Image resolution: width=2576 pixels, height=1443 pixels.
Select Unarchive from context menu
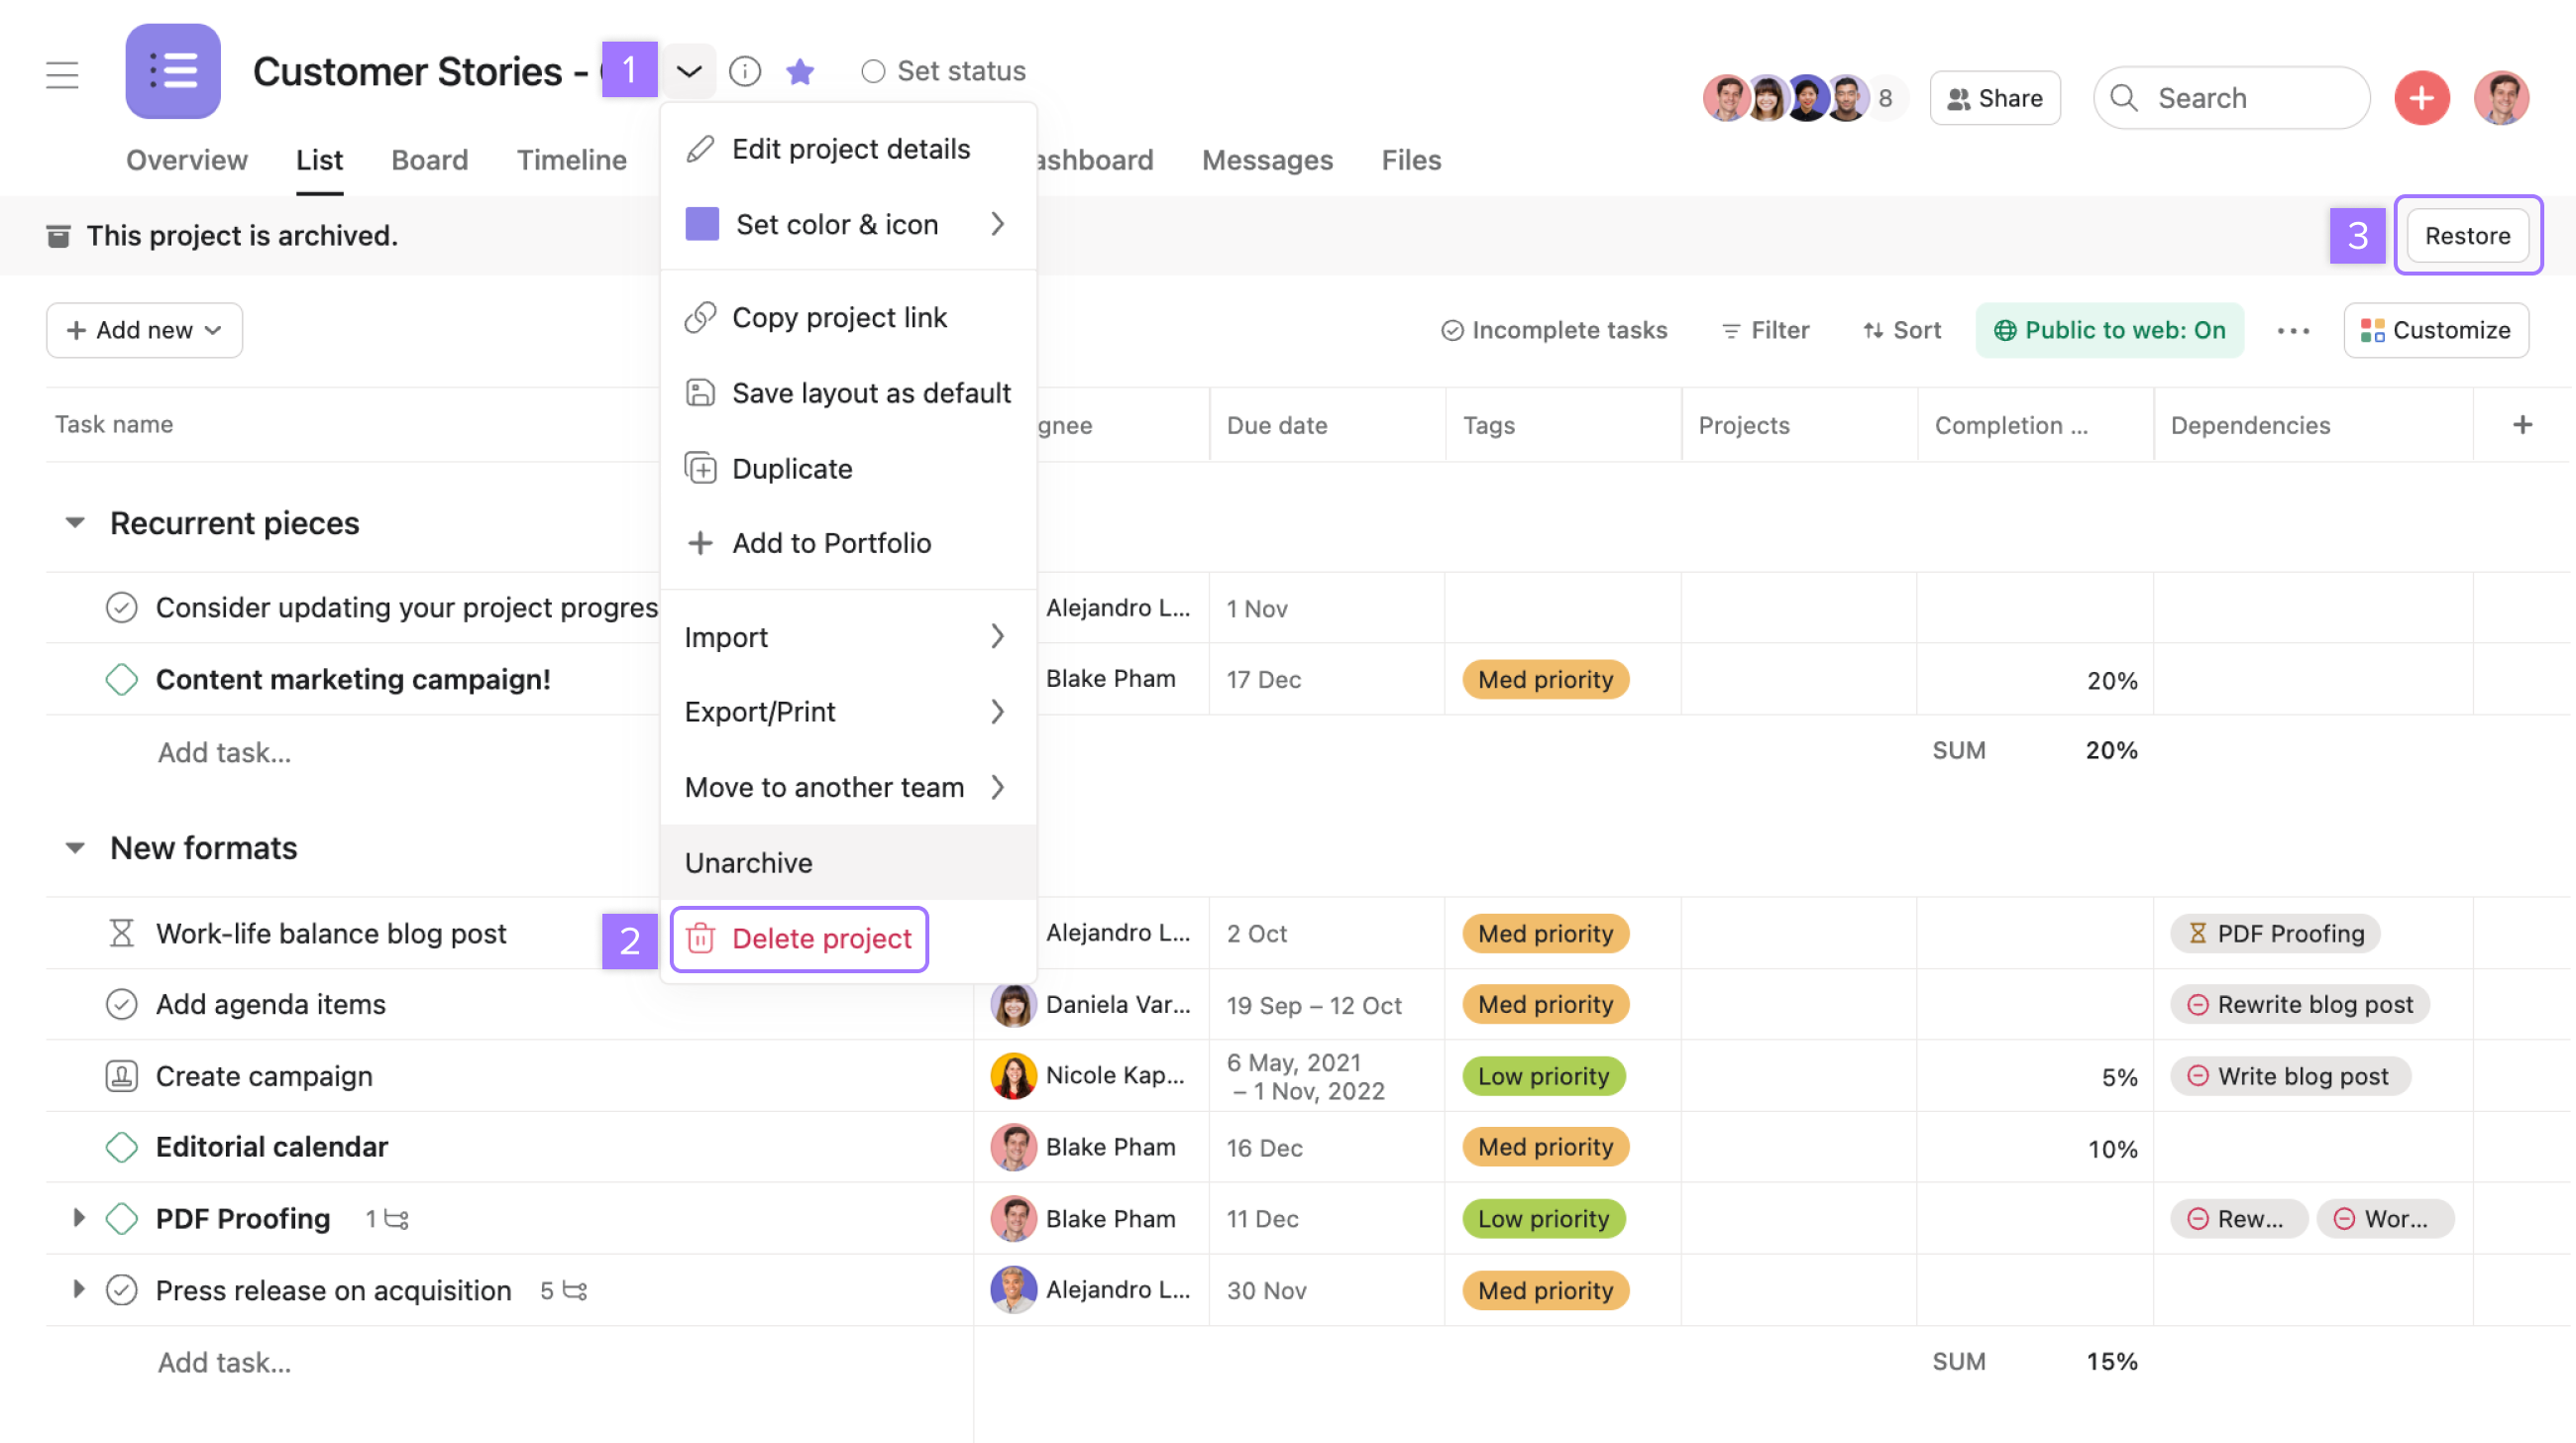tap(748, 862)
